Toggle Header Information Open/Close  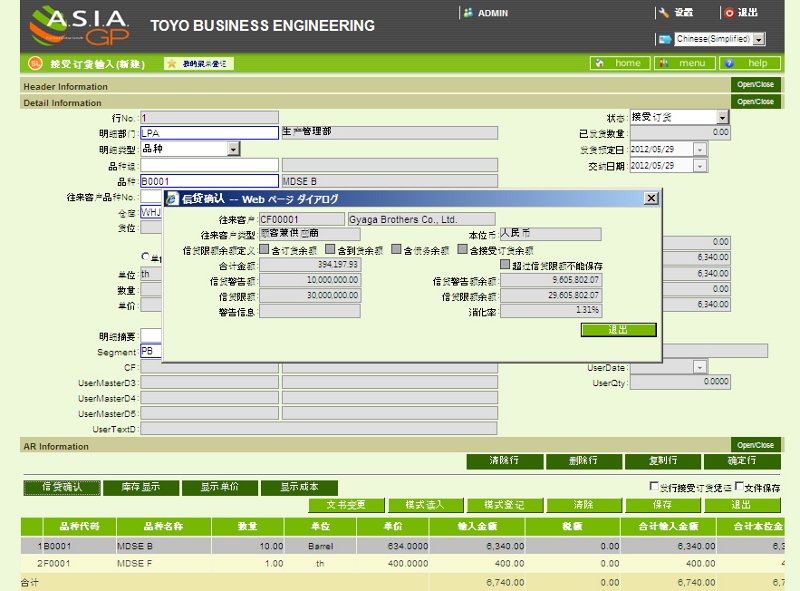click(x=755, y=85)
